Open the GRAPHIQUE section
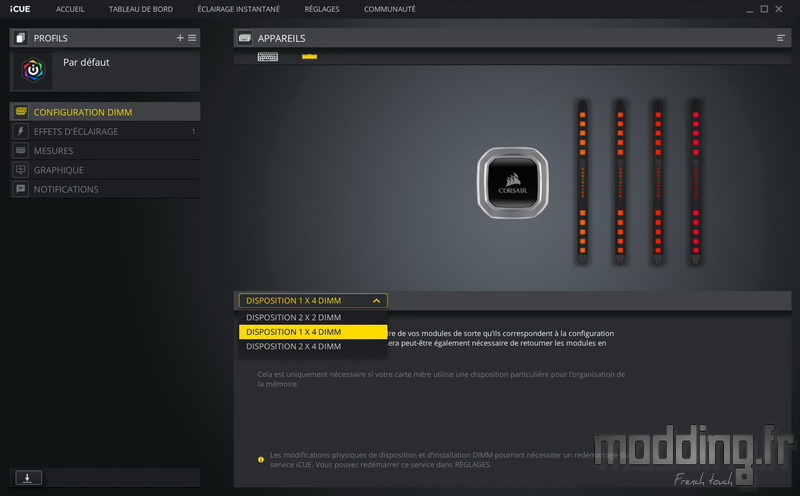 point(105,170)
